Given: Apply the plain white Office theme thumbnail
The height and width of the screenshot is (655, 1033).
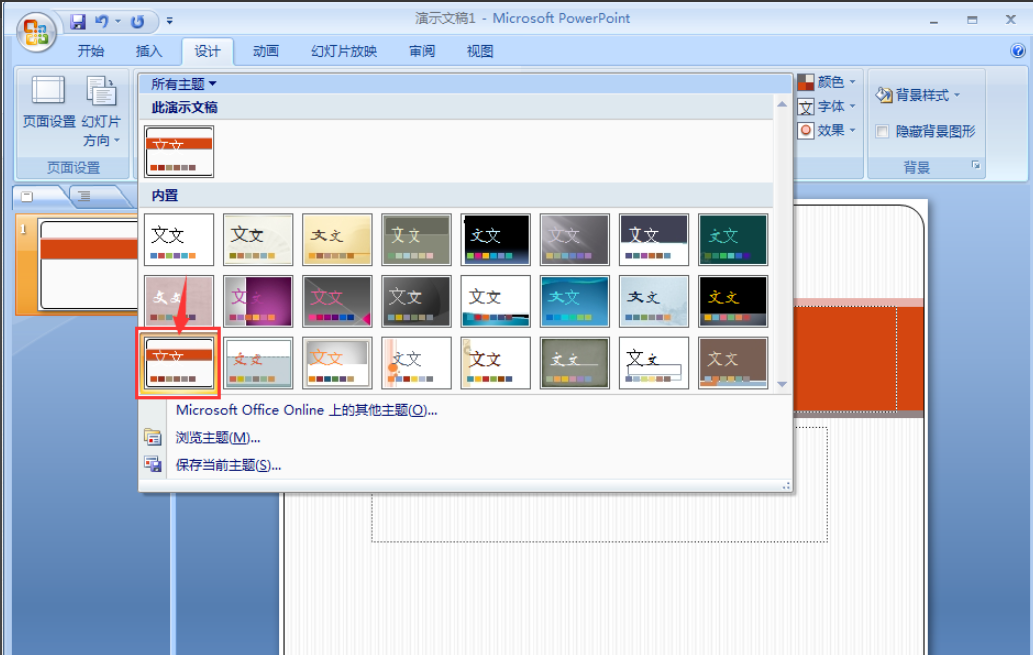Looking at the screenshot, I should 179,239.
